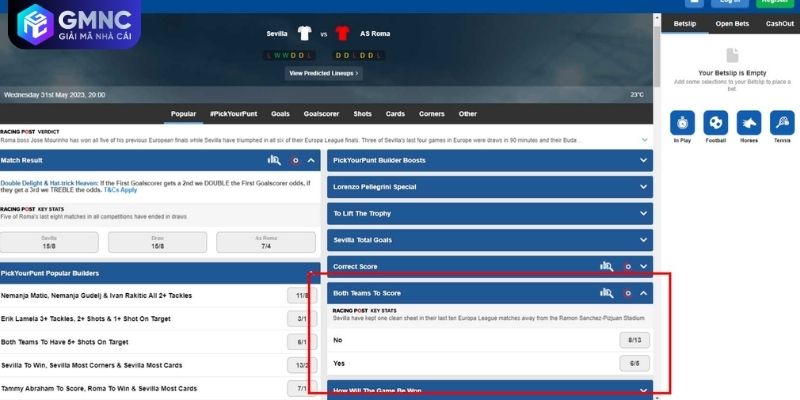
Task: Expand the To Lift The Trophy market
Action: click(490, 213)
